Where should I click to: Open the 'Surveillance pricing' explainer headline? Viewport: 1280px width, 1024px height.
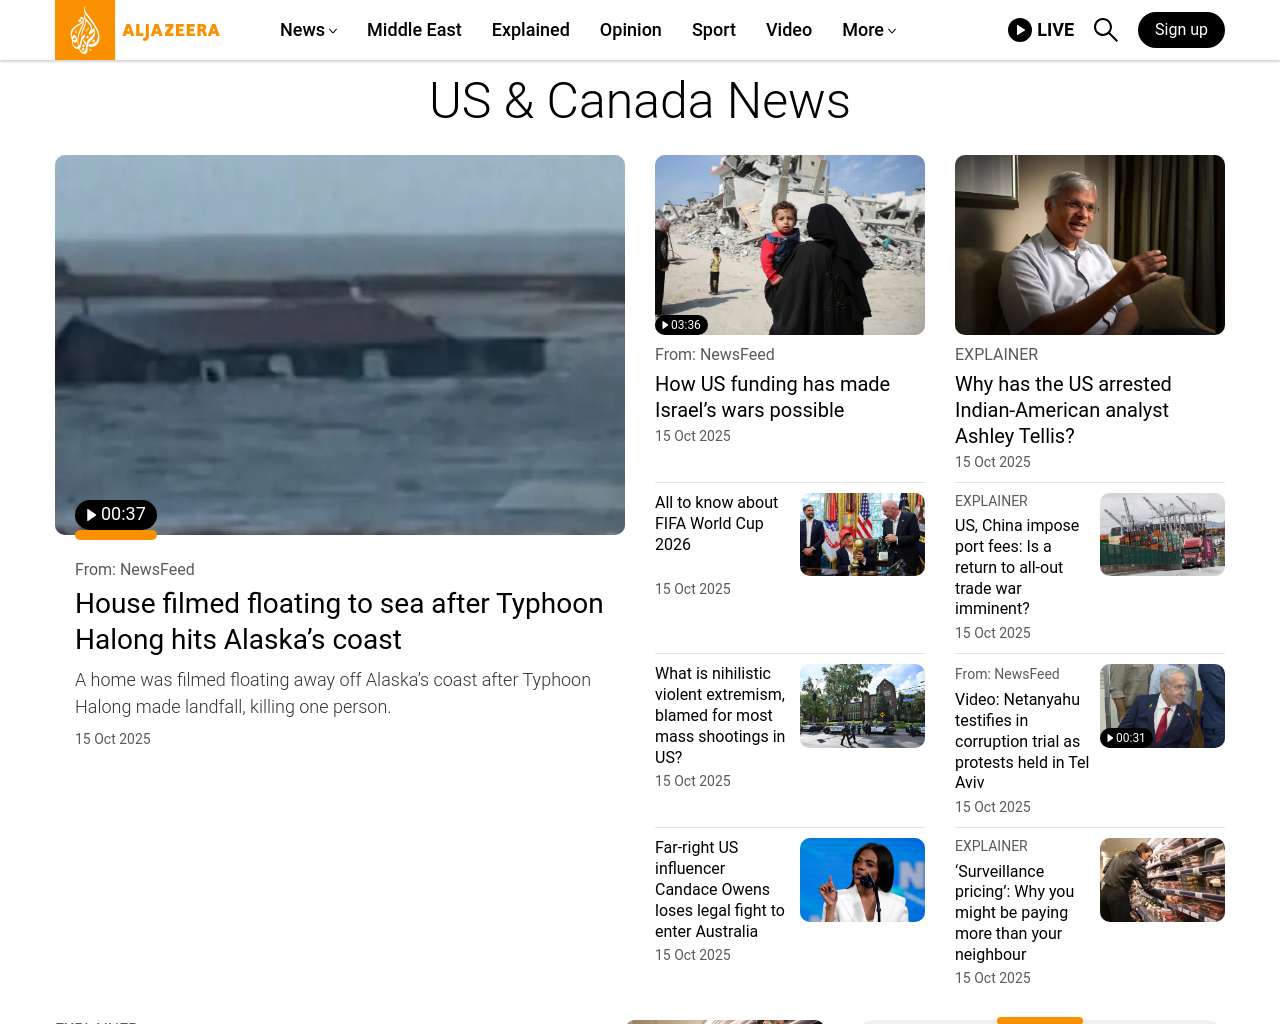coord(1014,913)
